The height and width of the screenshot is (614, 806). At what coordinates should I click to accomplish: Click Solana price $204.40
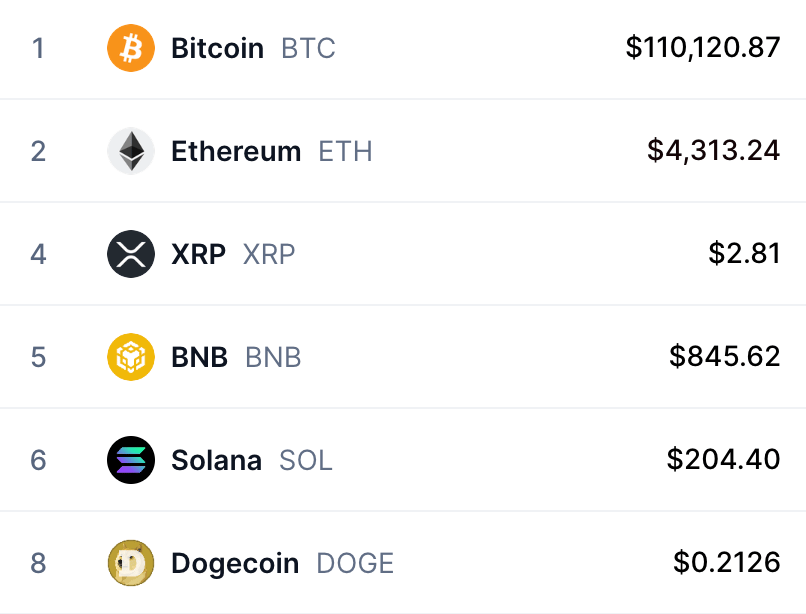(723, 459)
